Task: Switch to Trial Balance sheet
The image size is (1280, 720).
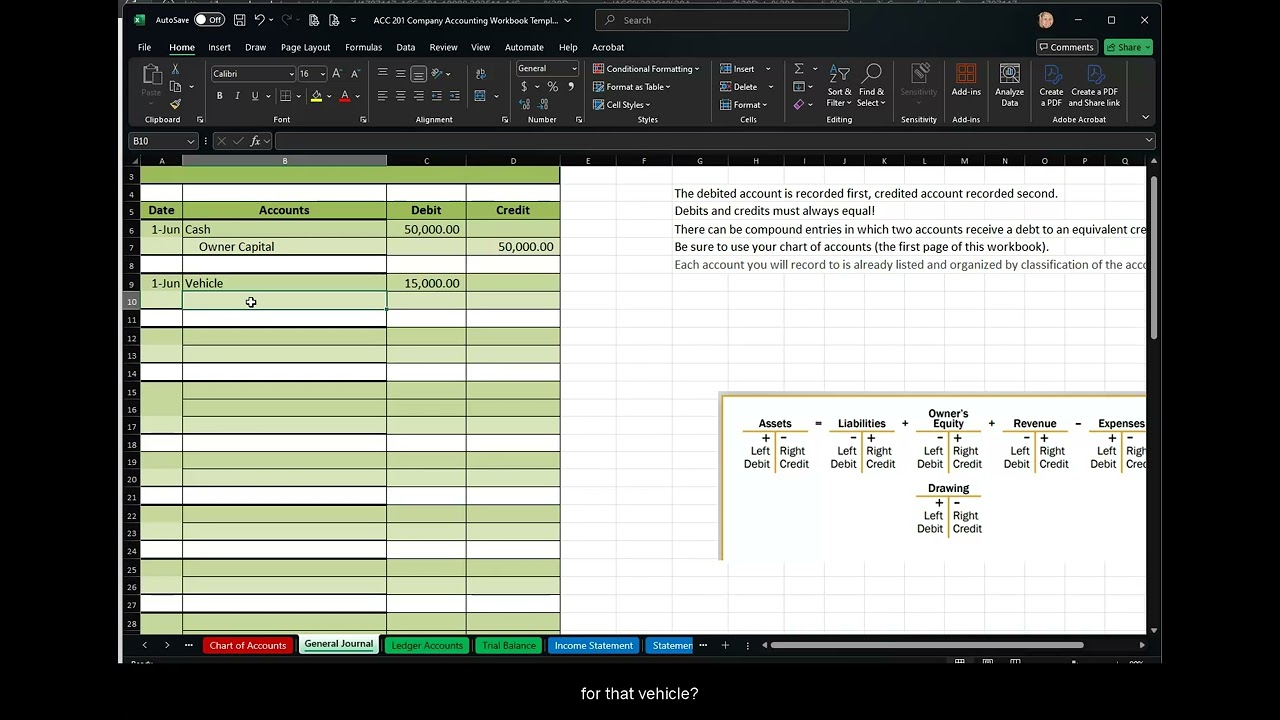Action: coord(509,645)
